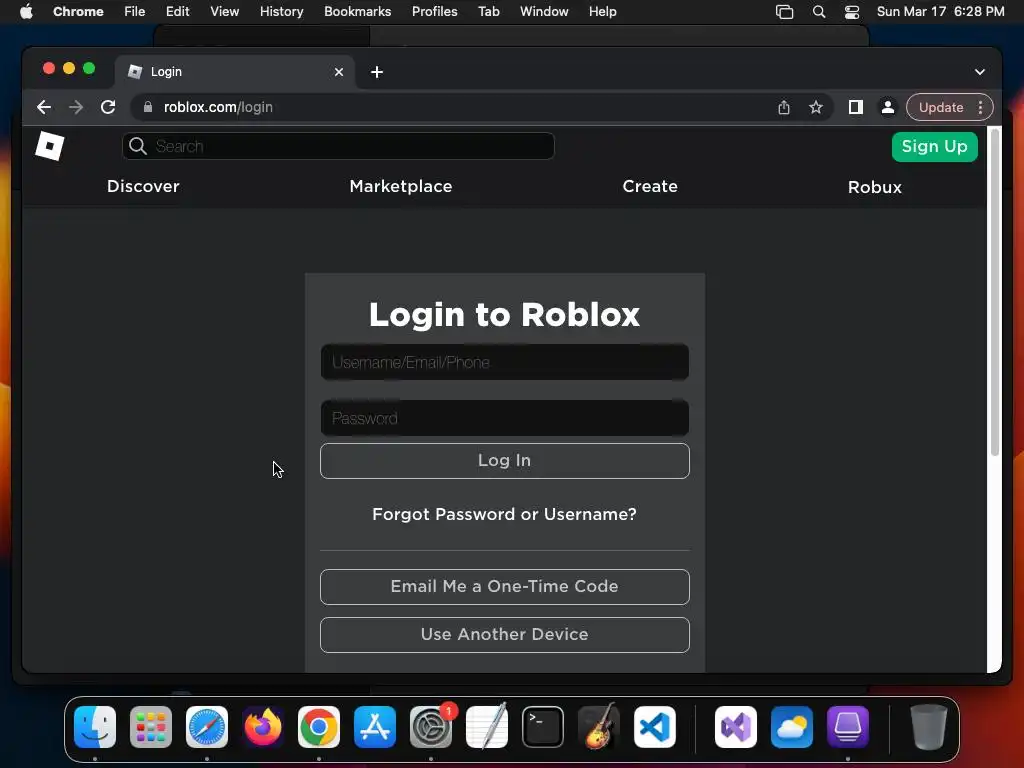Close the Login tab
Image resolution: width=1024 pixels, height=768 pixels.
click(x=339, y=72)
